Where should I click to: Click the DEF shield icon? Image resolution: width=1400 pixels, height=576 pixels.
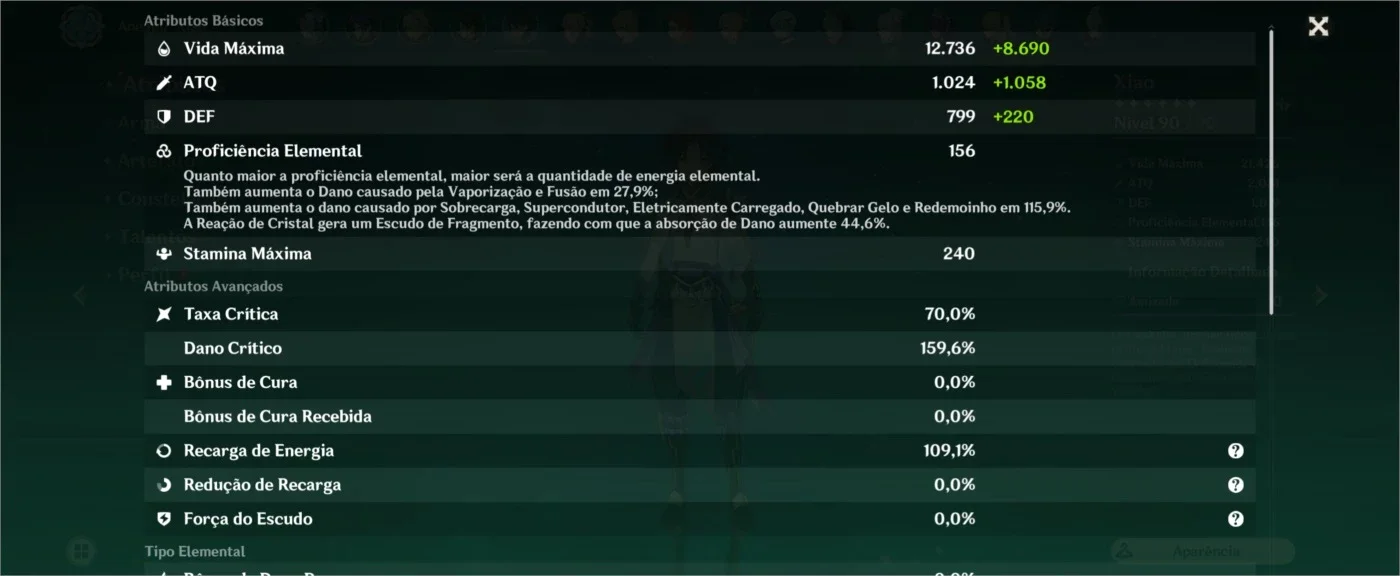[164, 117]
